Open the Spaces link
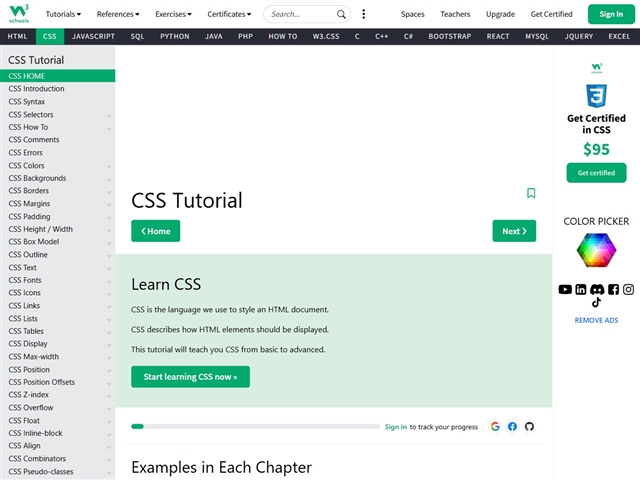 point(413,14)
